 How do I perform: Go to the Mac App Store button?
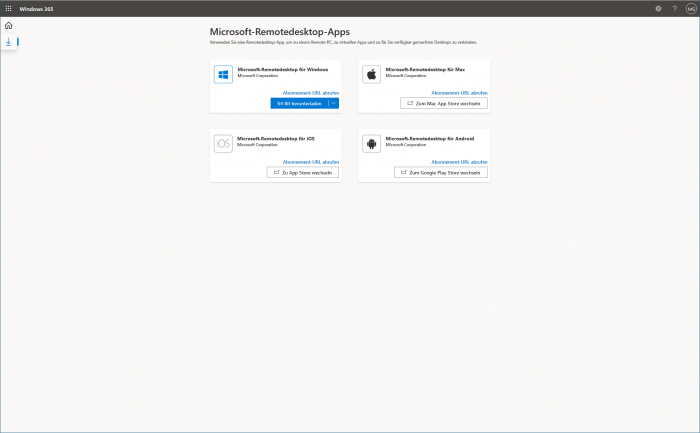444,104
